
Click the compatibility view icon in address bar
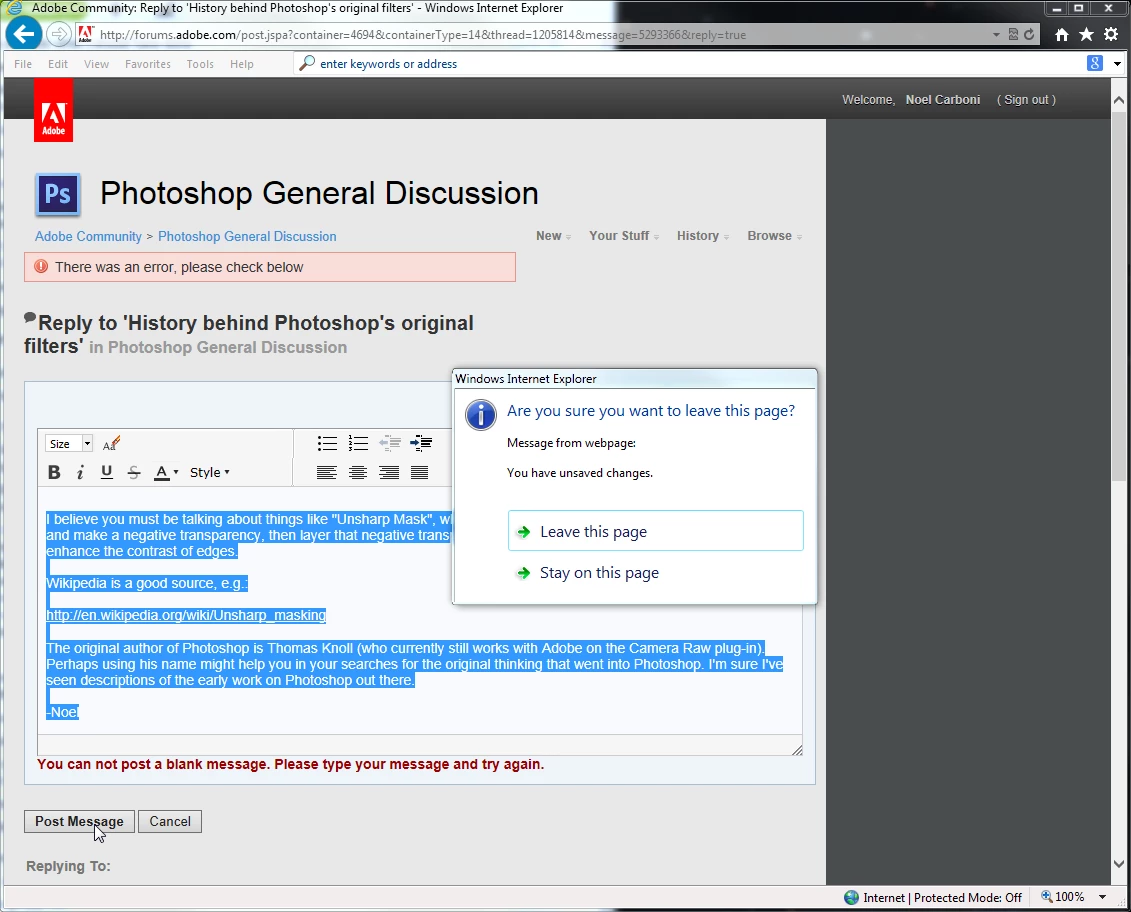pyautogui.click(x=1013, y=34)
